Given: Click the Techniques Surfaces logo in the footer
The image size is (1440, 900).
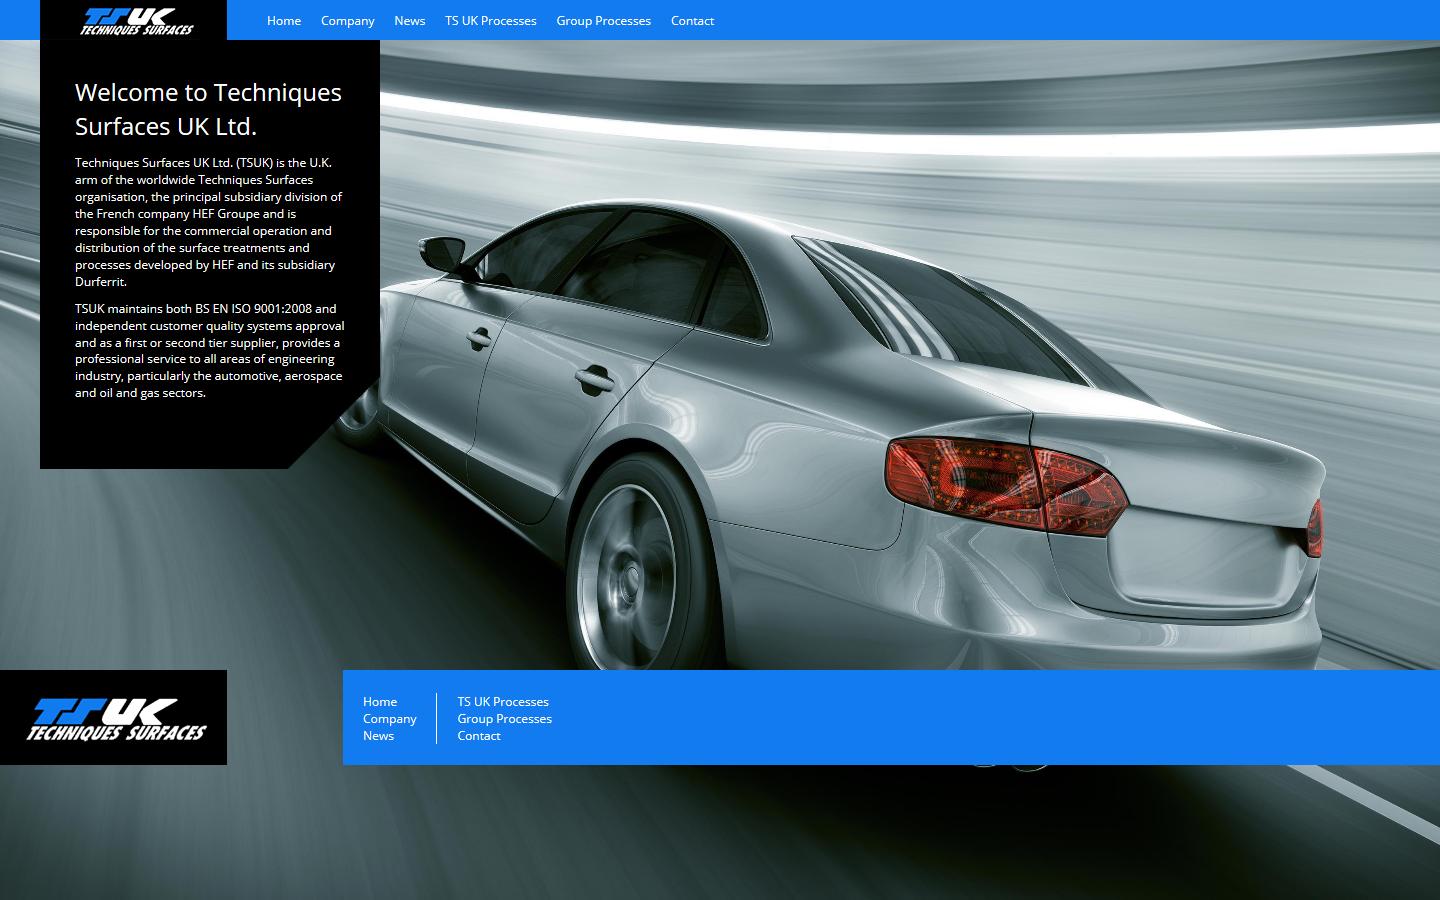Looking at the screenshot, I should point(113,716).
